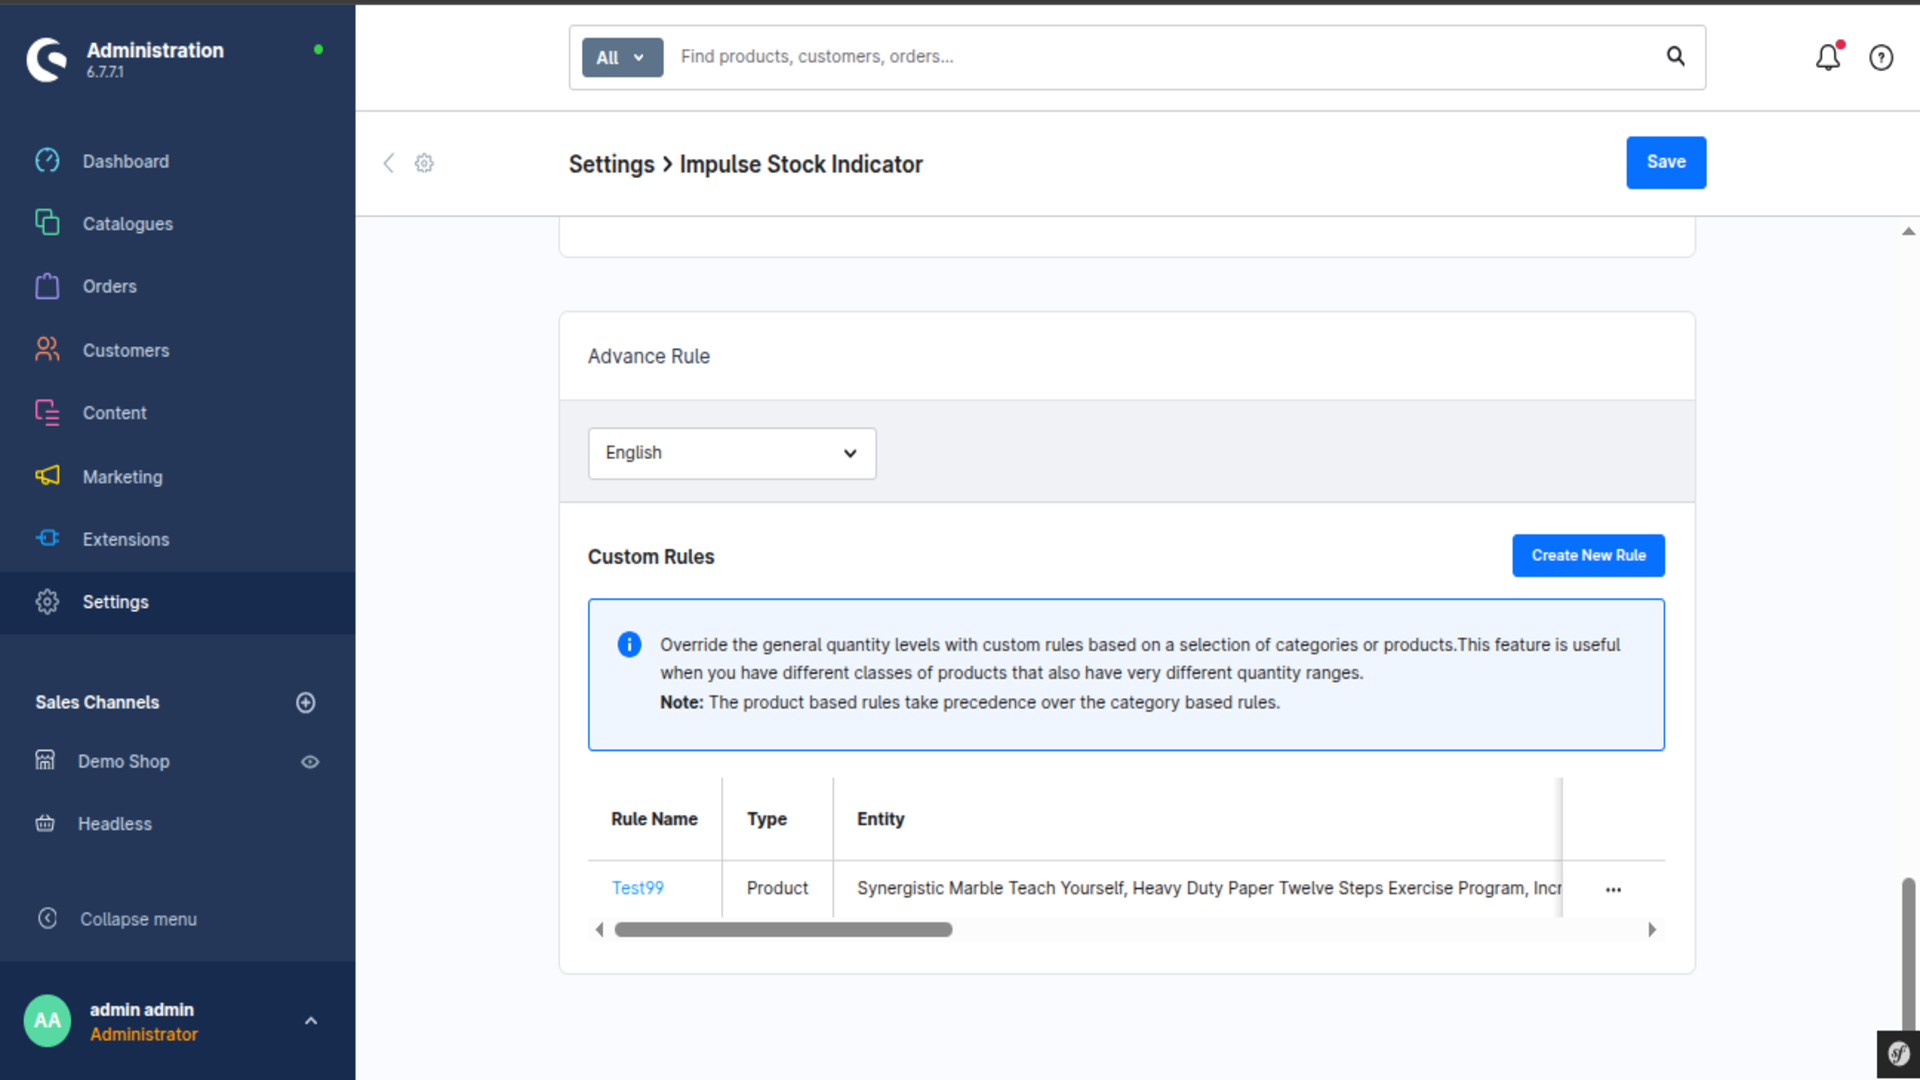This screenshot has height=1080, width=1920.
Task: Click the table scroll left arrow
Action: tap(599, 929)
